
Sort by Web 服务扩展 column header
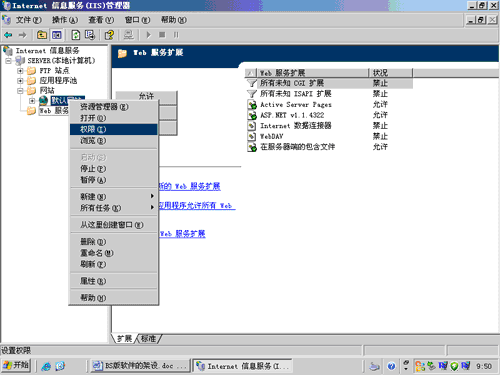313,73
